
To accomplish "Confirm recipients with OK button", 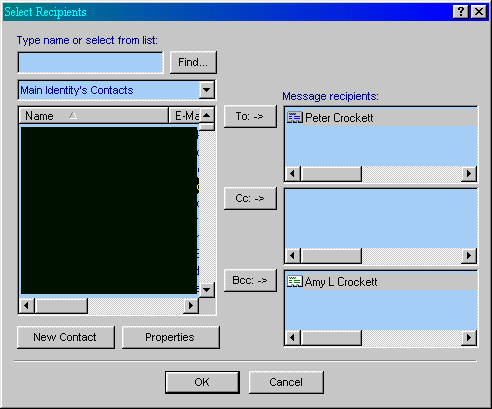I will [x=202, y=382].
